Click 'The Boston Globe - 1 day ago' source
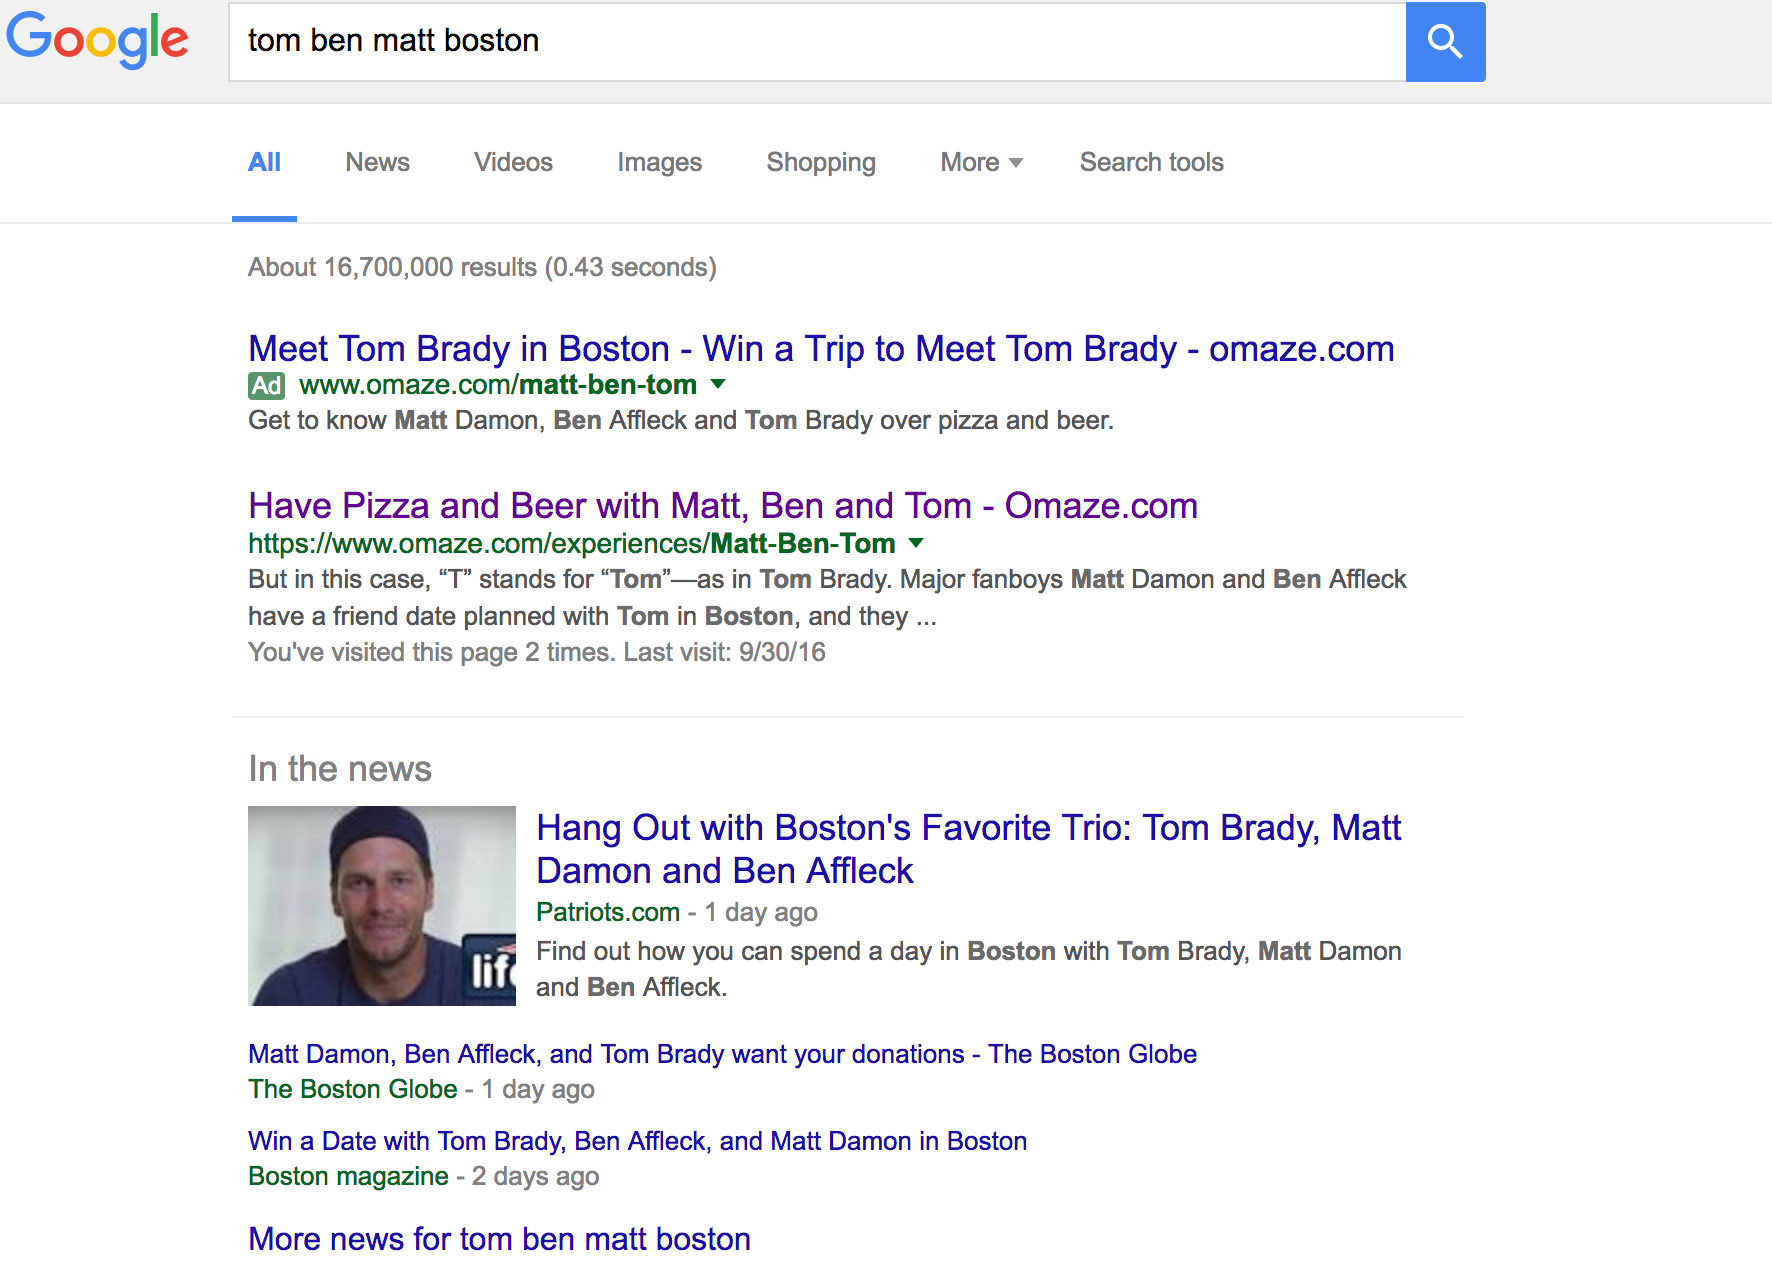This screenshot has width=1772, height=1276. click(421, 1089)
